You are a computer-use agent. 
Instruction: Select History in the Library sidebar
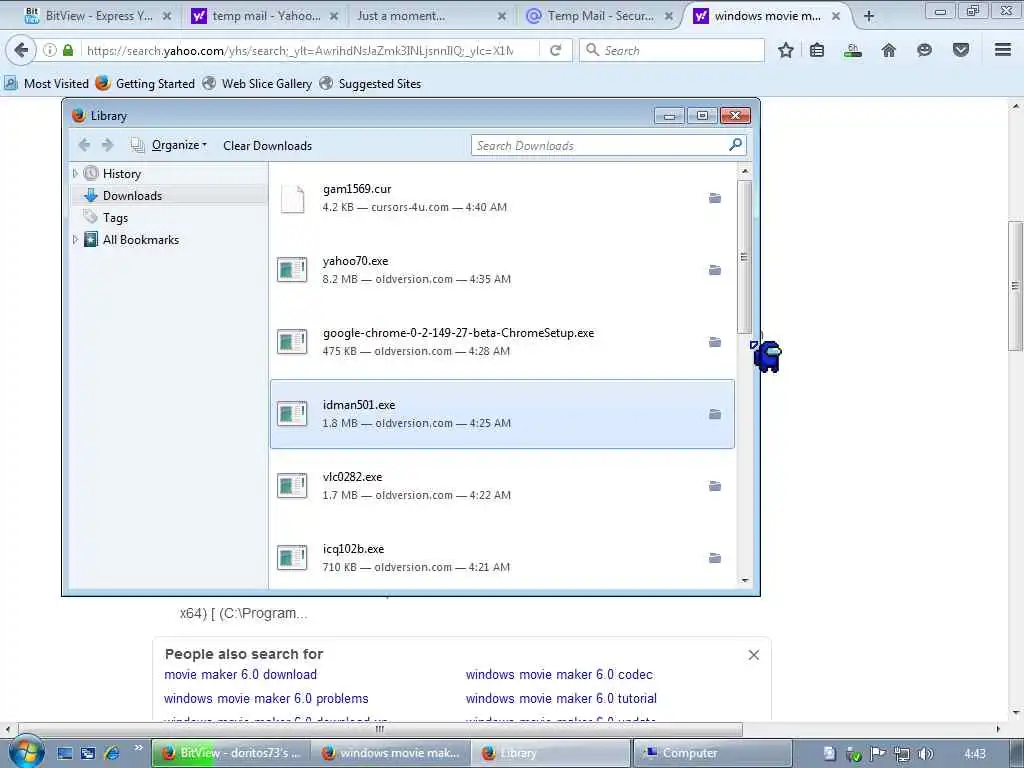[x=121, y=174]
